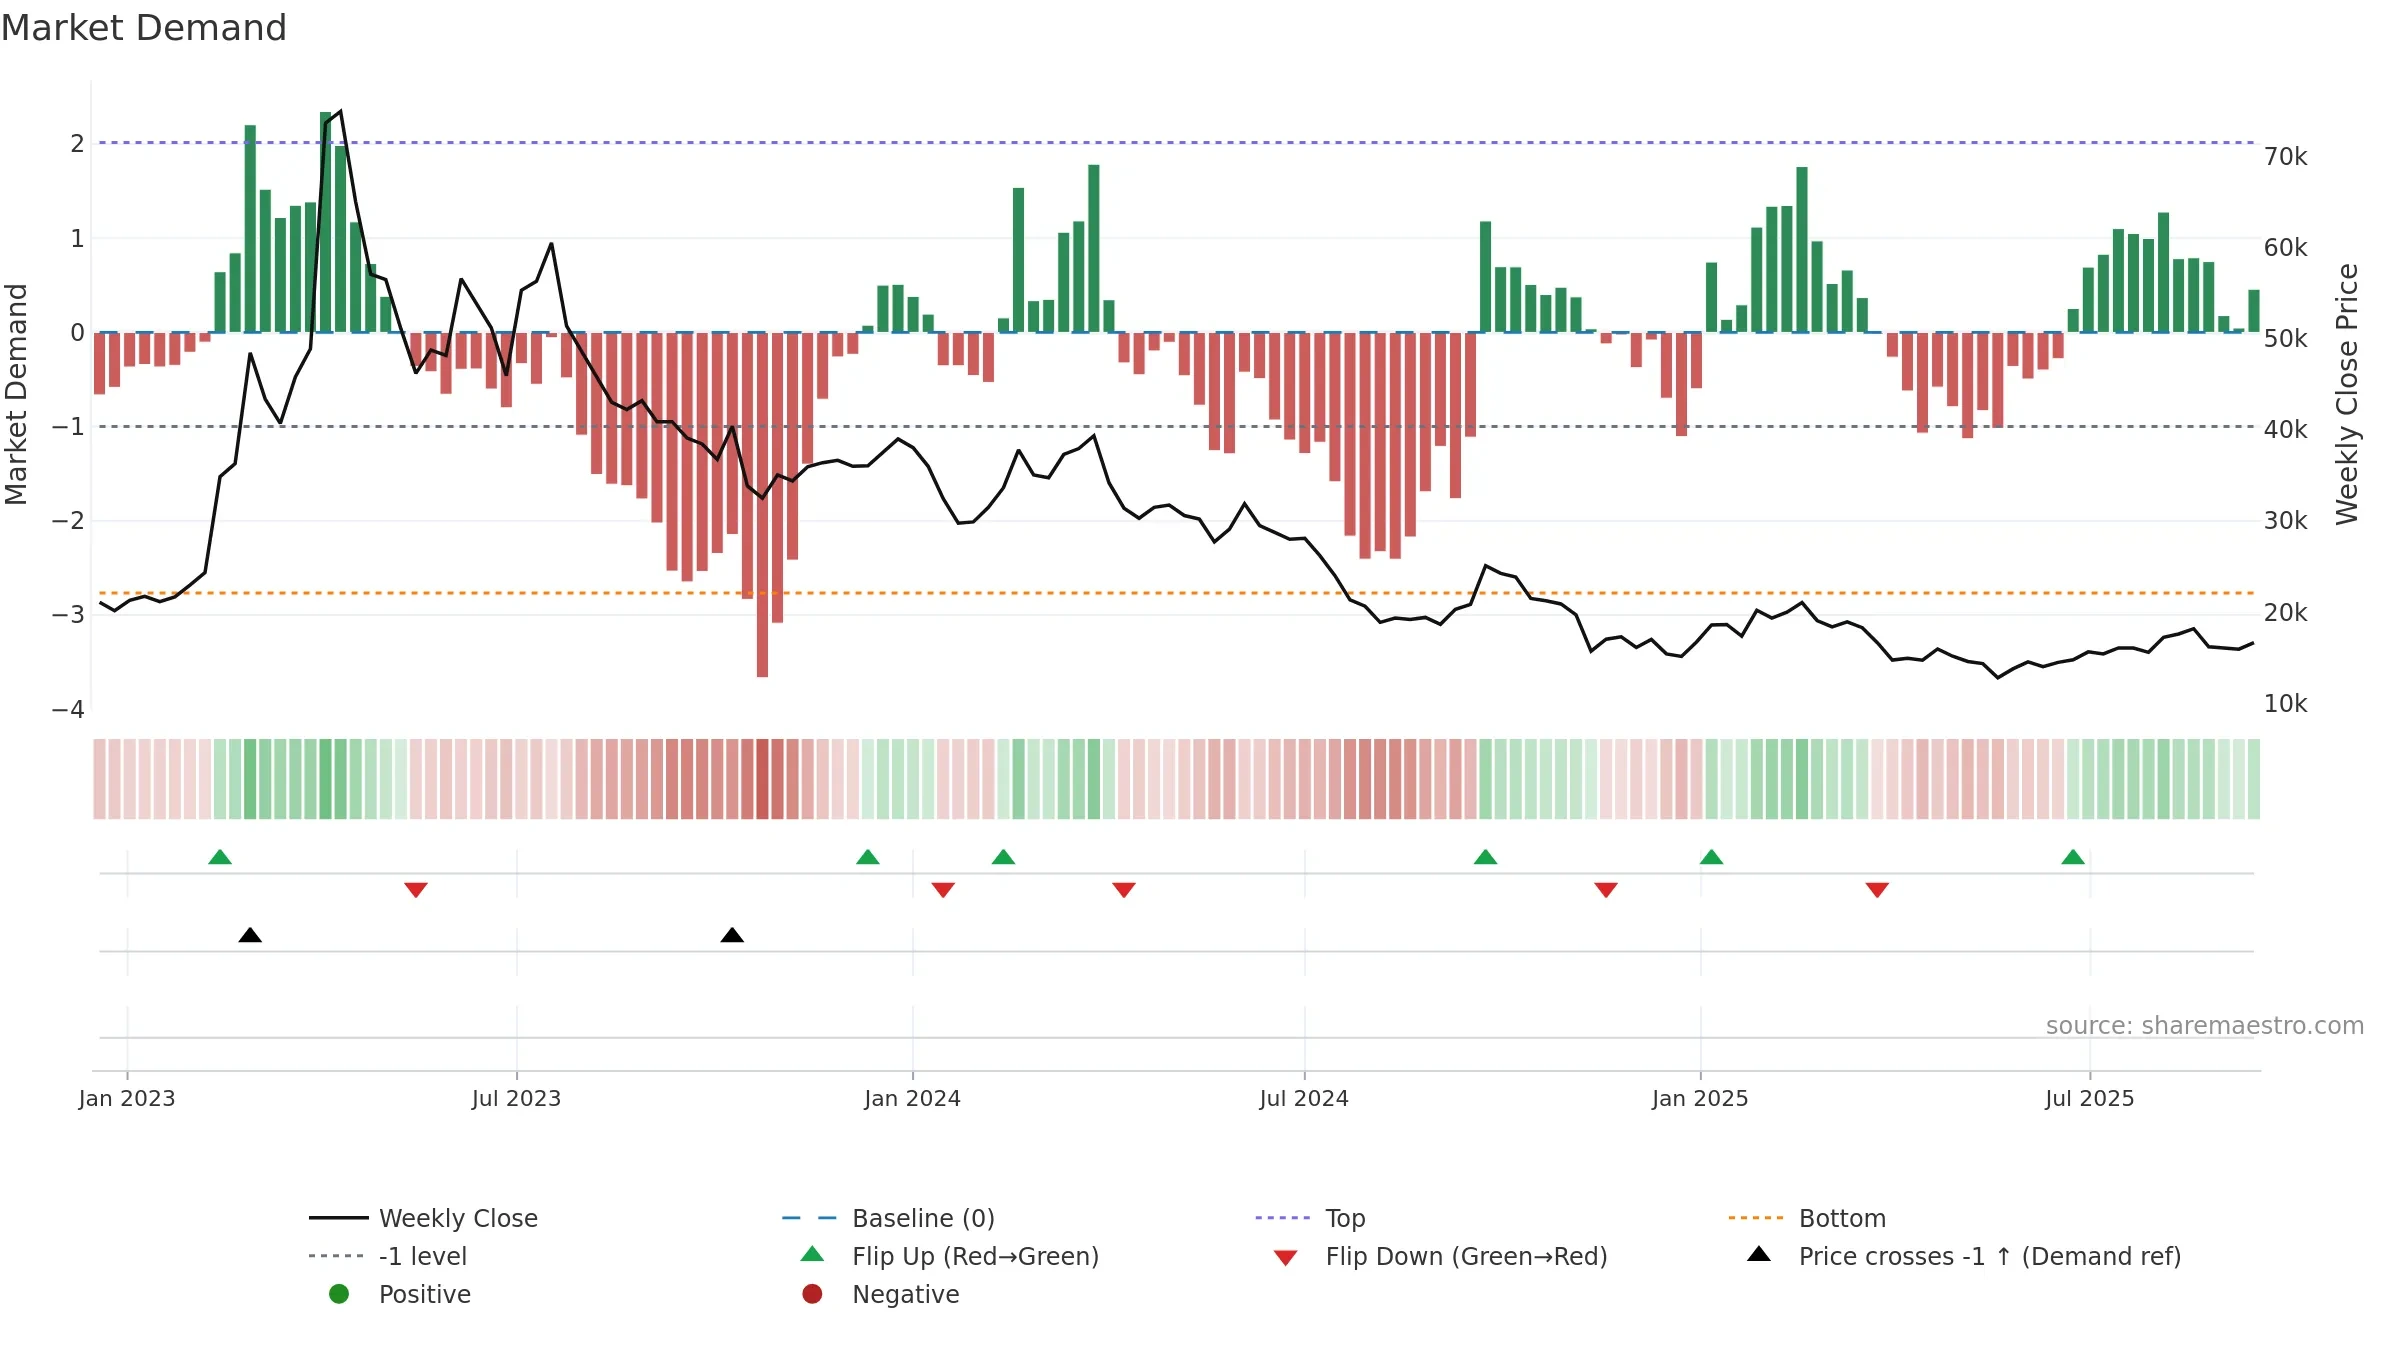This screenshot has height=1350, width=2400.
Task: Click the purple dotted Top line
Action: 1176,143
